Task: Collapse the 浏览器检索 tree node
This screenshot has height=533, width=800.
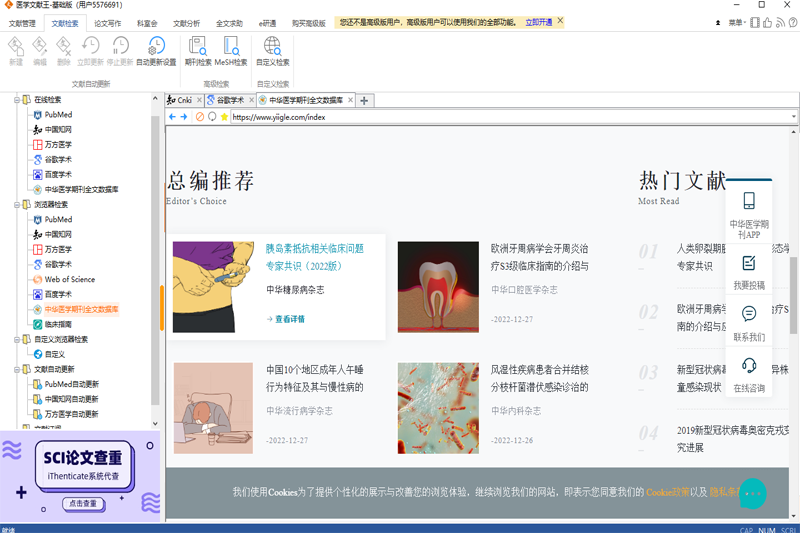Action: tap(17, 204)
